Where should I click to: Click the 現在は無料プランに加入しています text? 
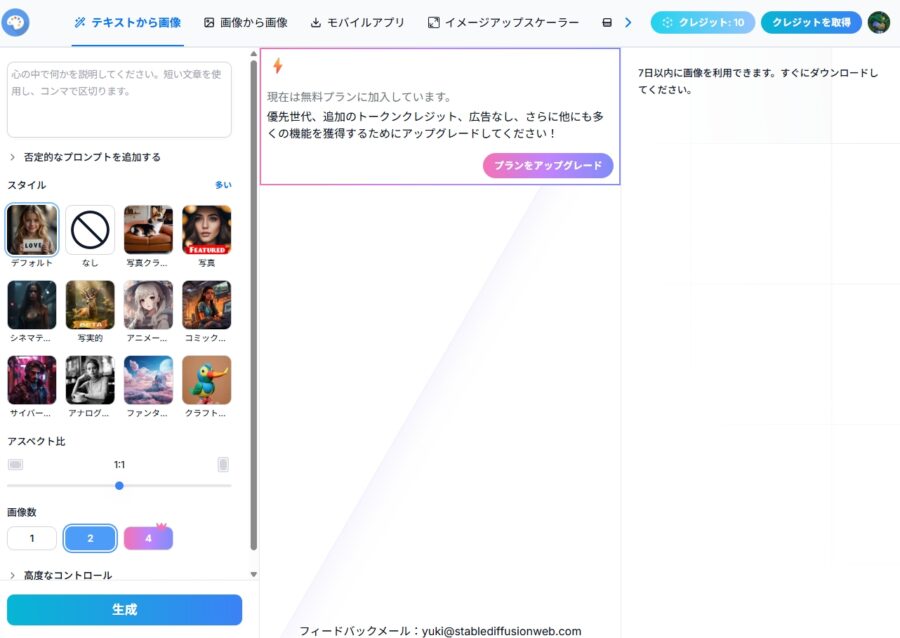[359, 96]
